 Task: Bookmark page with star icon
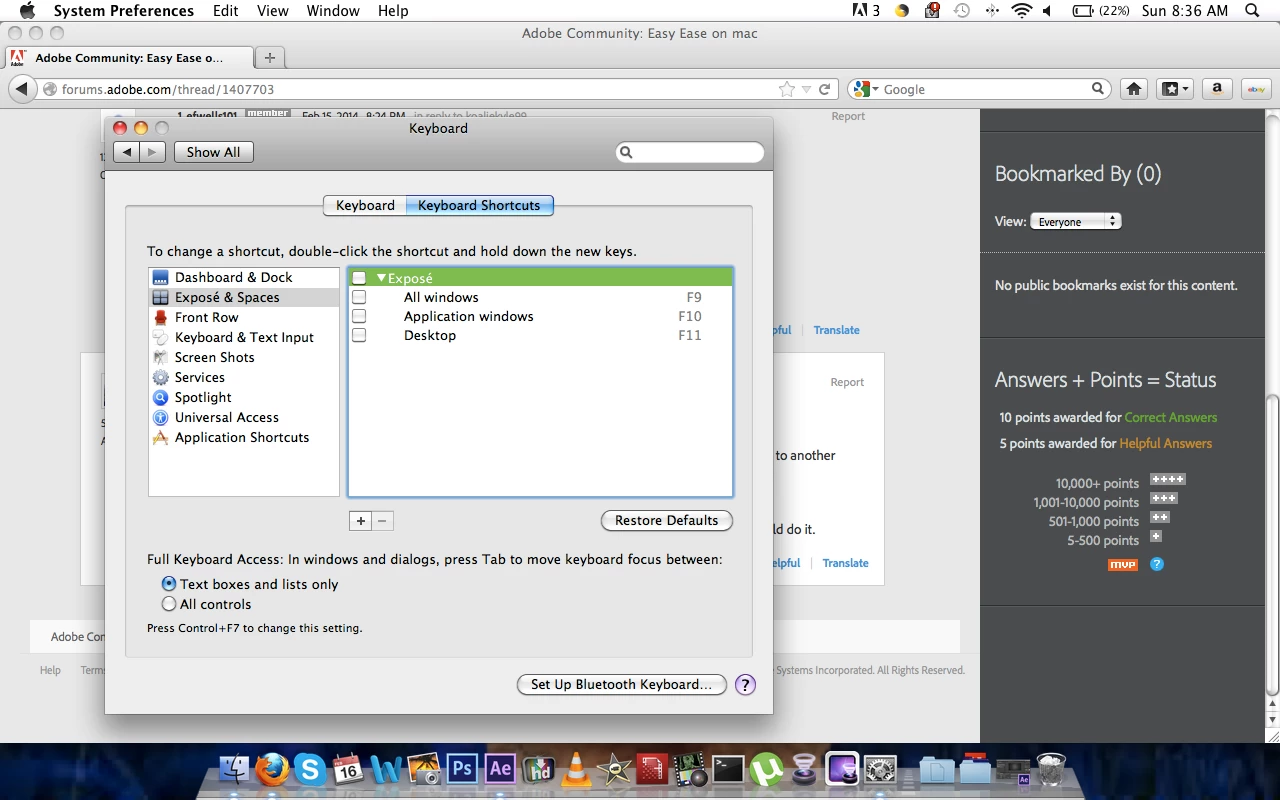click(787, 89)
